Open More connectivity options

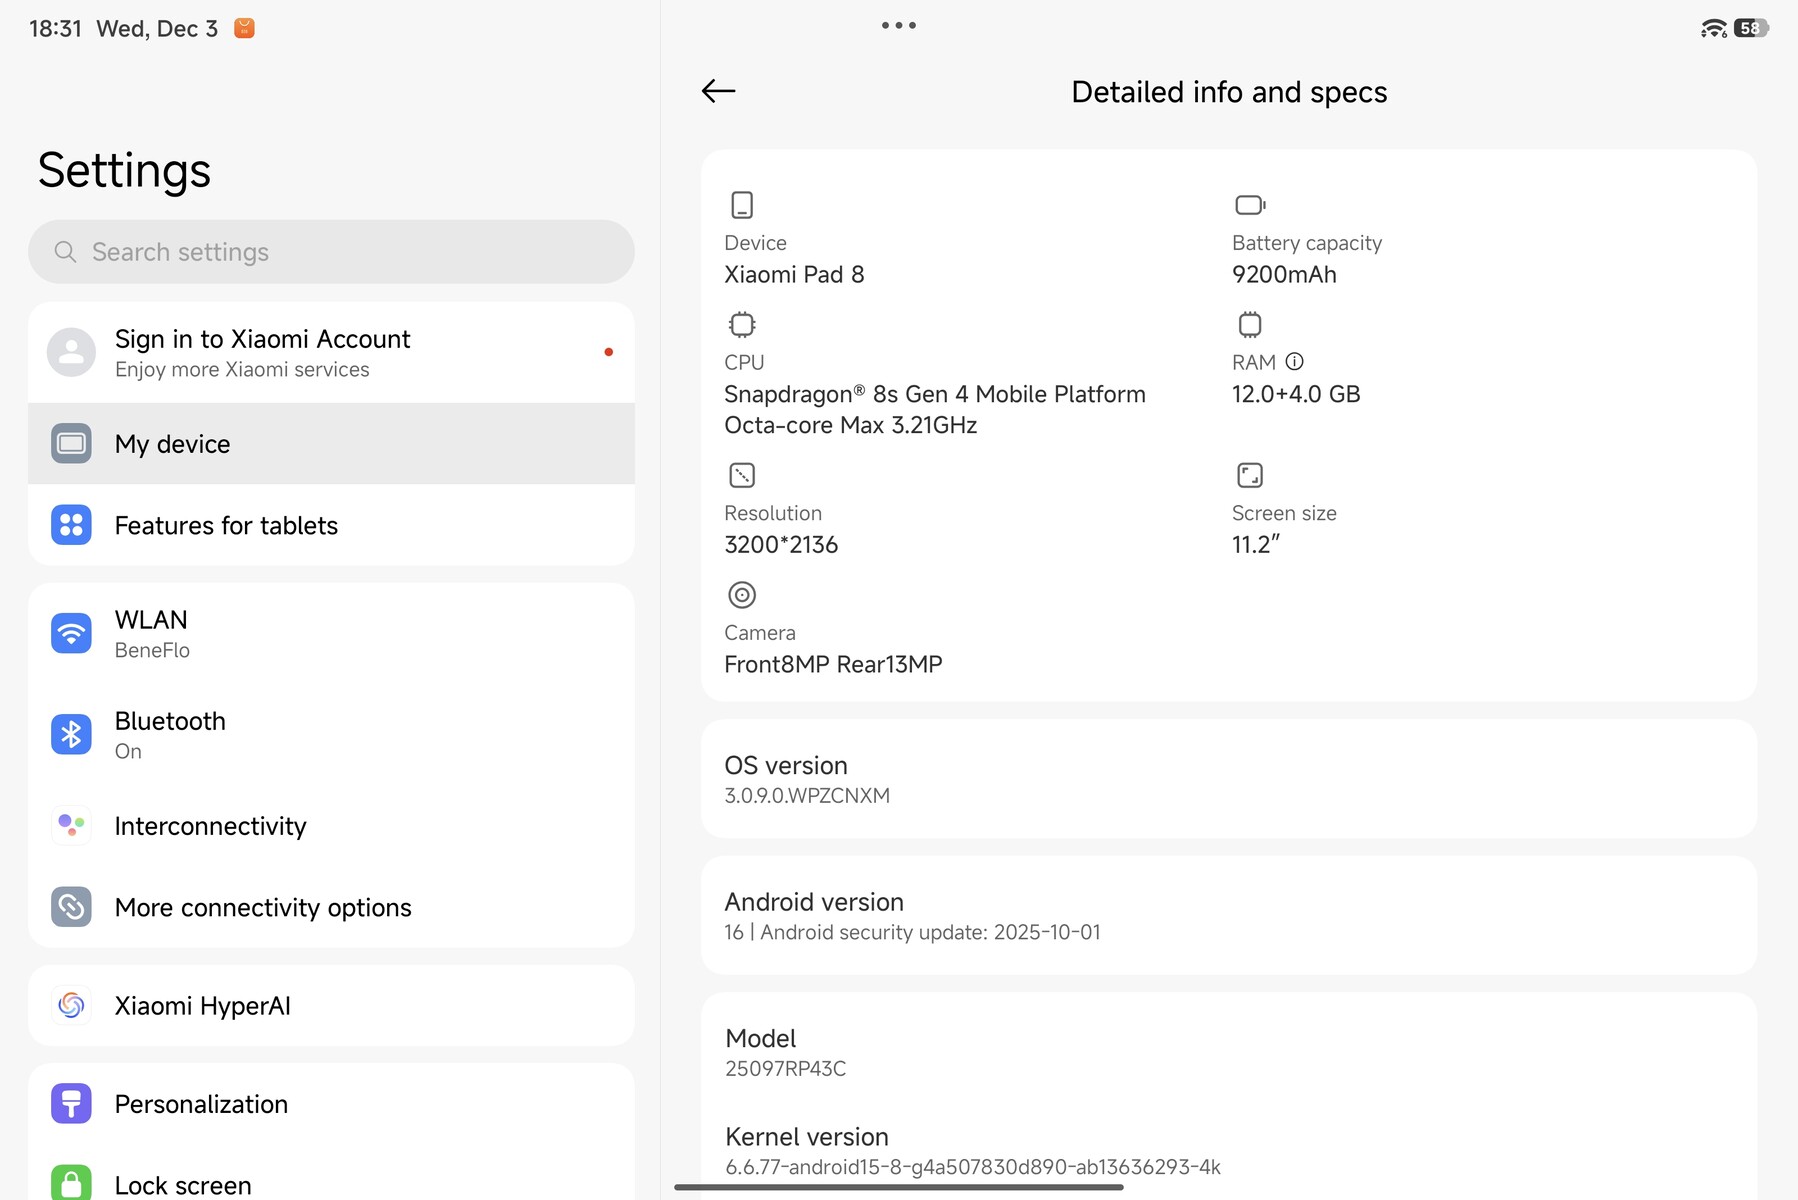[x=330, y=907]
